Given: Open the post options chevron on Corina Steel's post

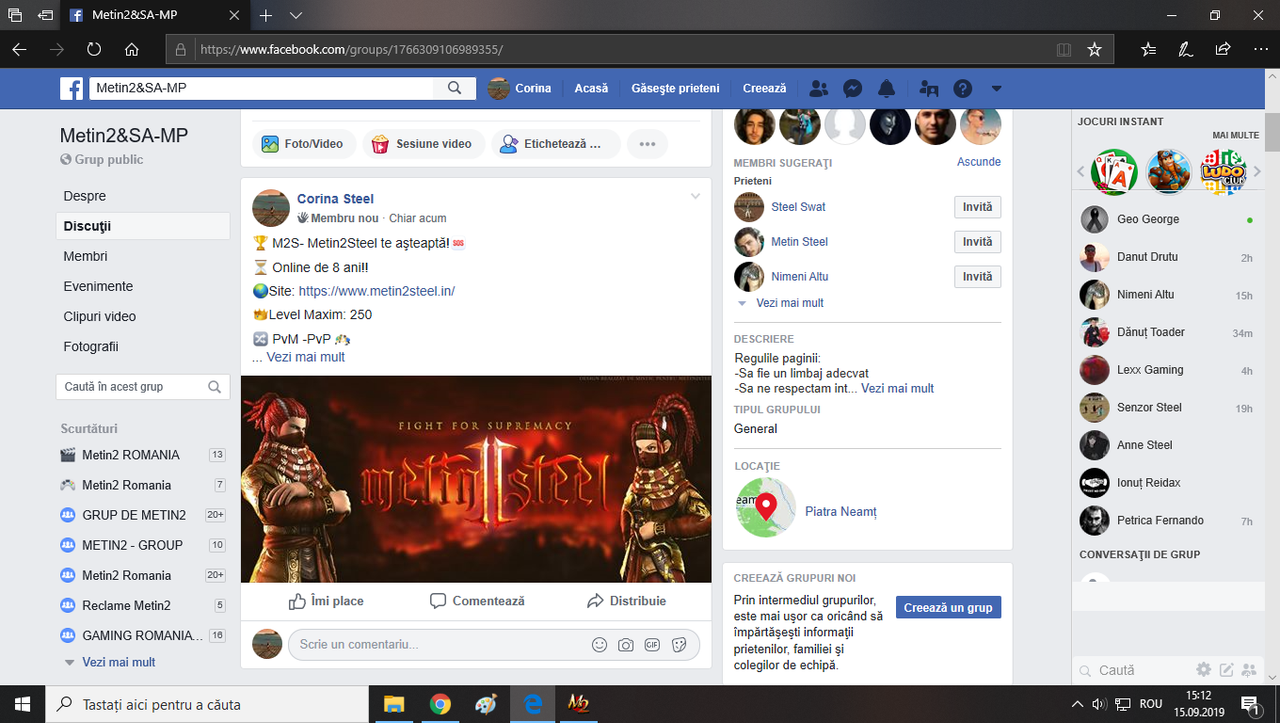Looking at the screenshot, I should 696,196.
